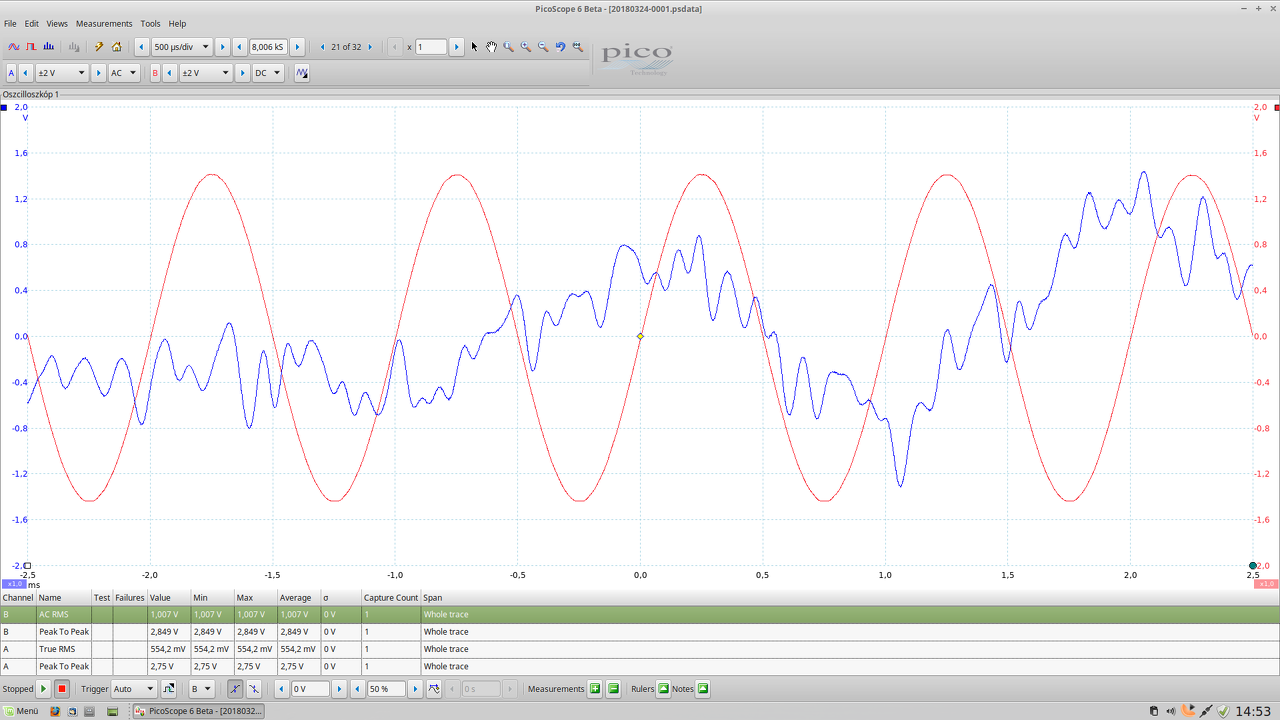Select Persistence mode icon

click(x=31, y=47)
